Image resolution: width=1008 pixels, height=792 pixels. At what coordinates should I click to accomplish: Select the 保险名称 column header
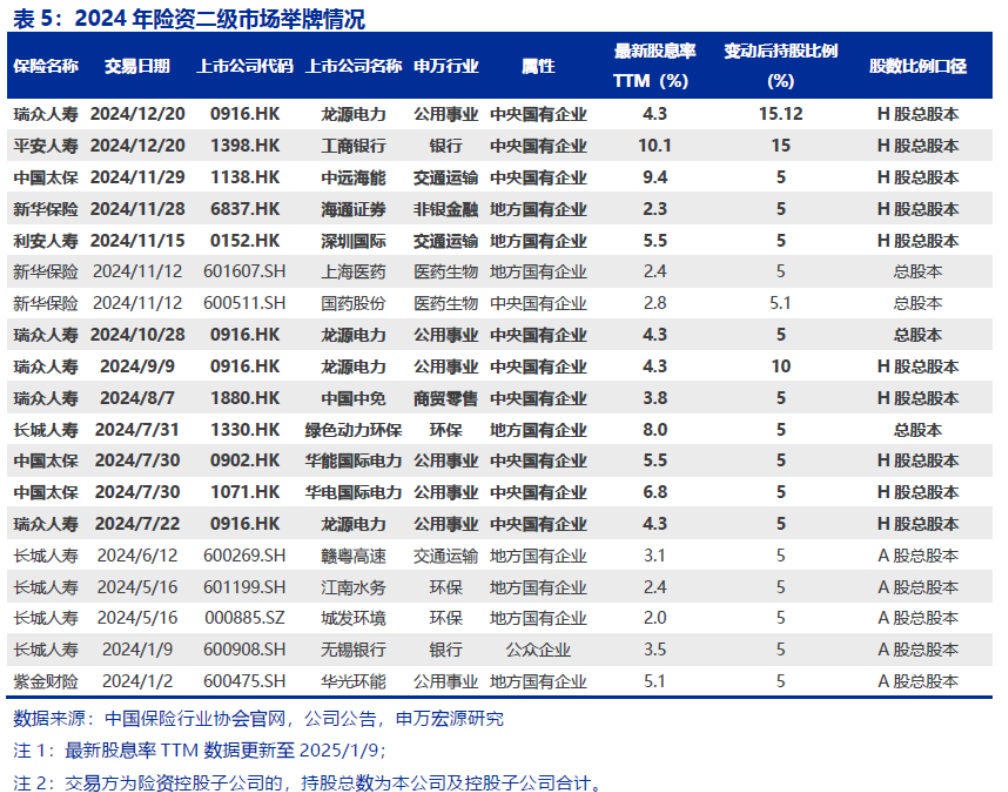coord(46,66)
